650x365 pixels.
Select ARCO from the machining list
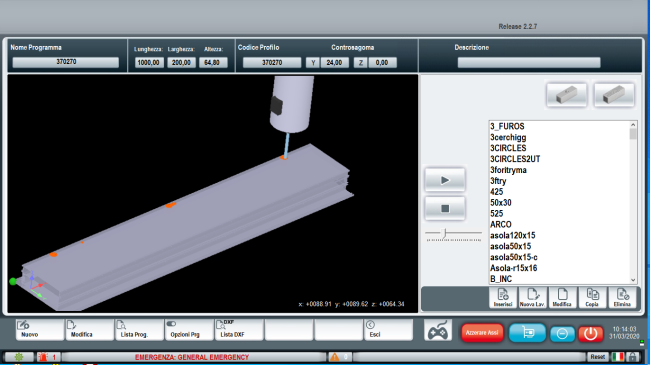click(501, 224)
